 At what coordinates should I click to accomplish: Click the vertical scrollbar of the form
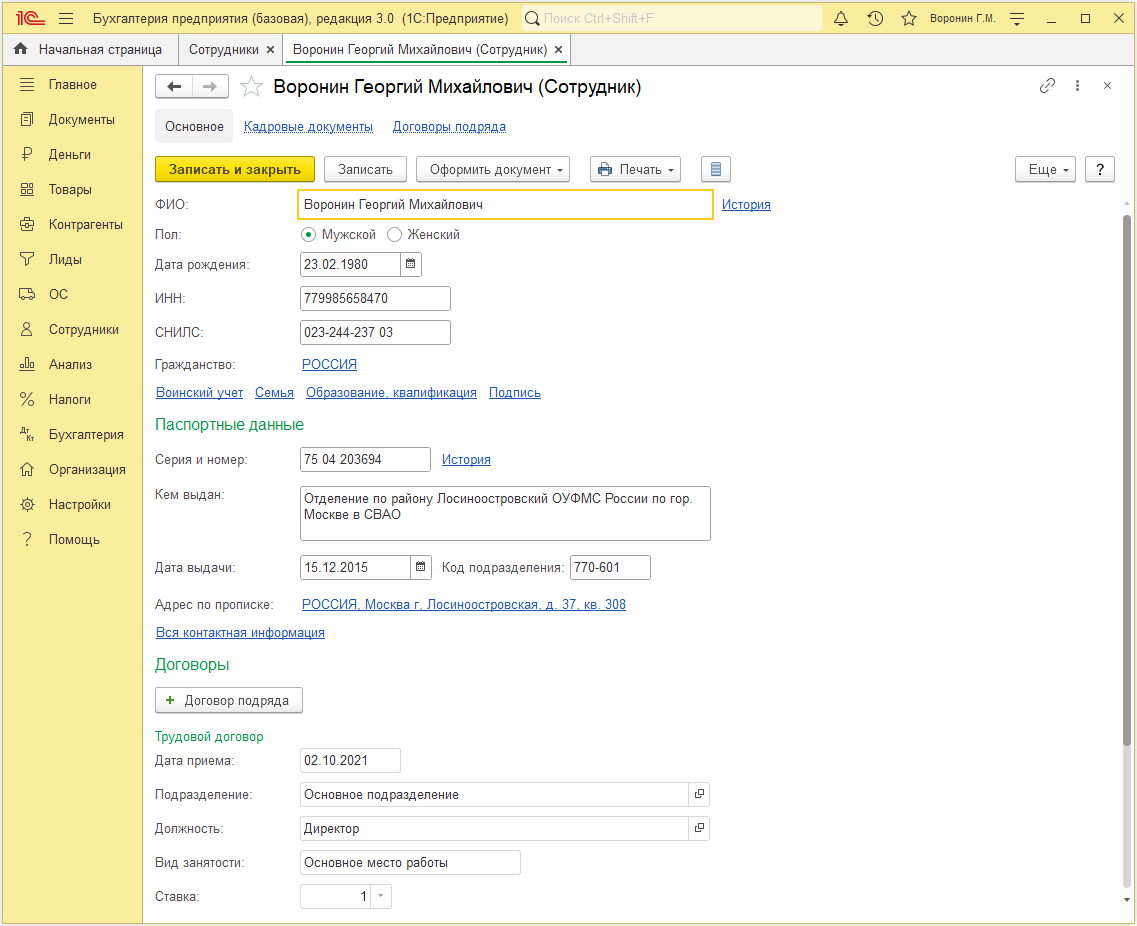[x=1126, y=480]
